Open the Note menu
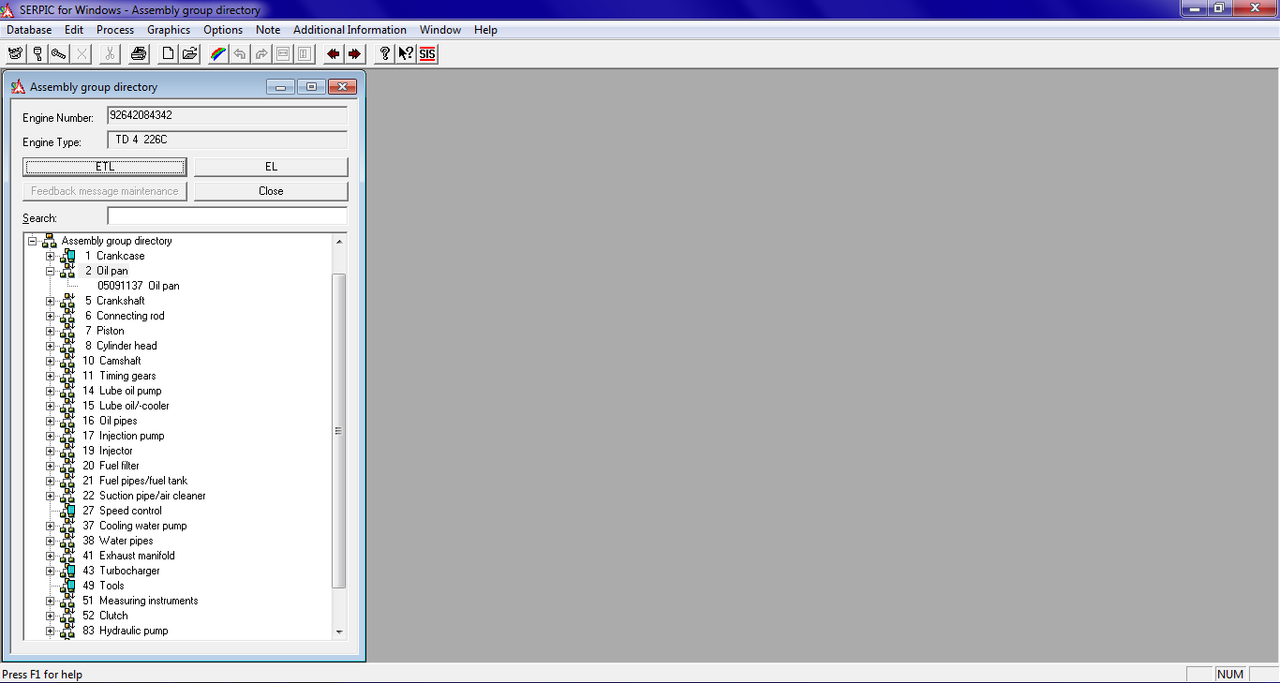Screen dimensions: 1280x683 [268, 30]
